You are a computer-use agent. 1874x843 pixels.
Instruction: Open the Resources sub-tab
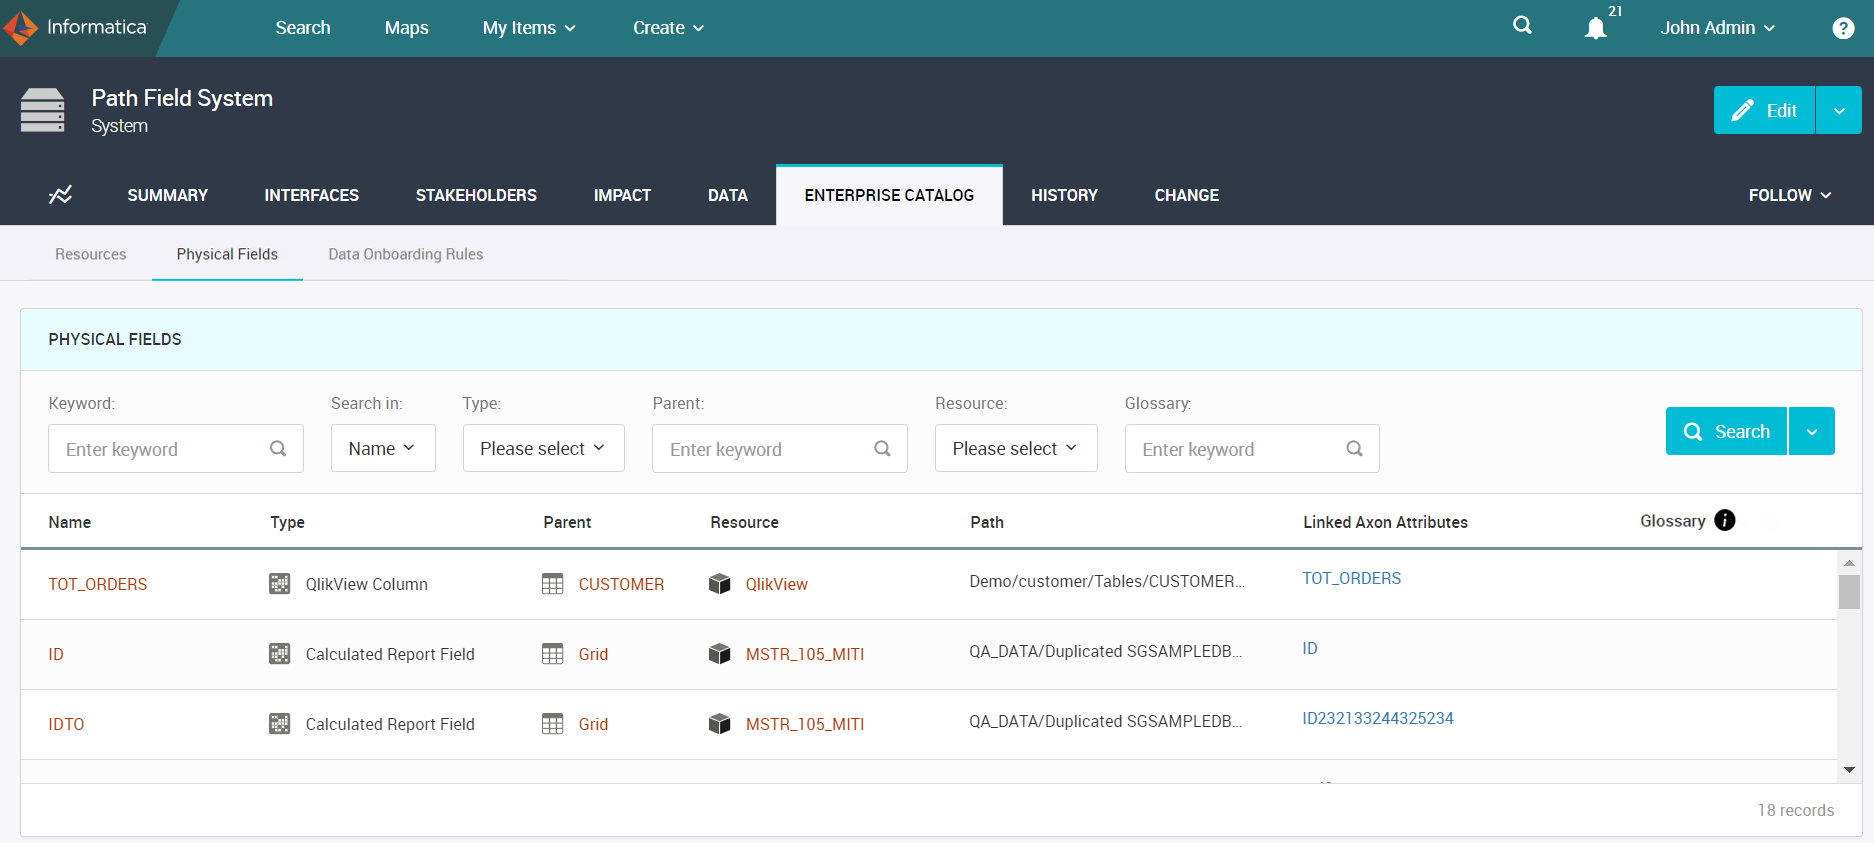click(91, 254)
